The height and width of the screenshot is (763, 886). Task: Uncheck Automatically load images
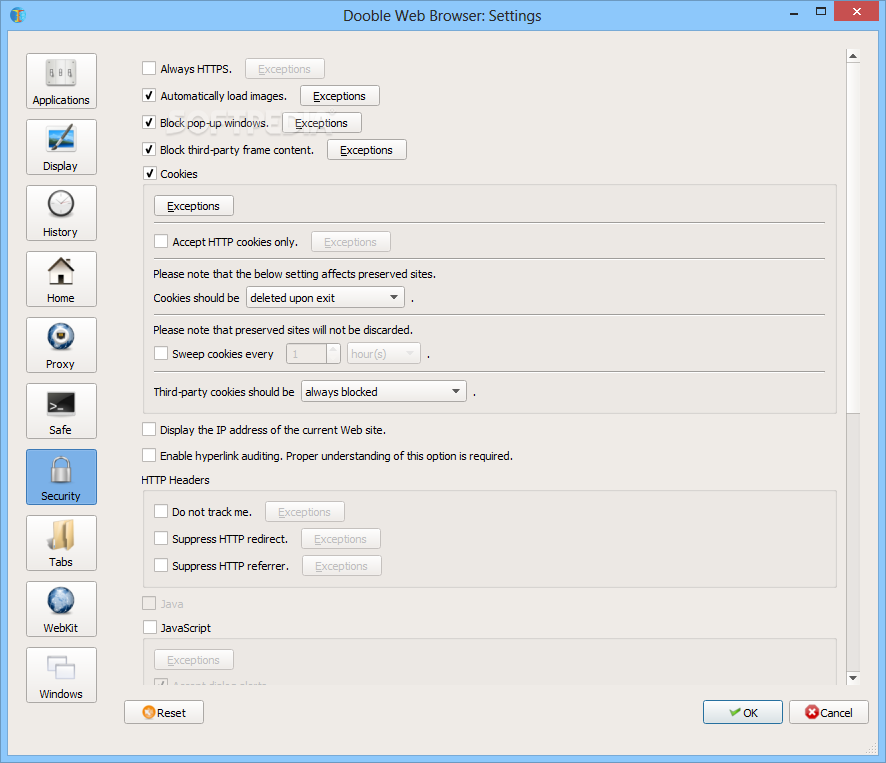[149, 96]
